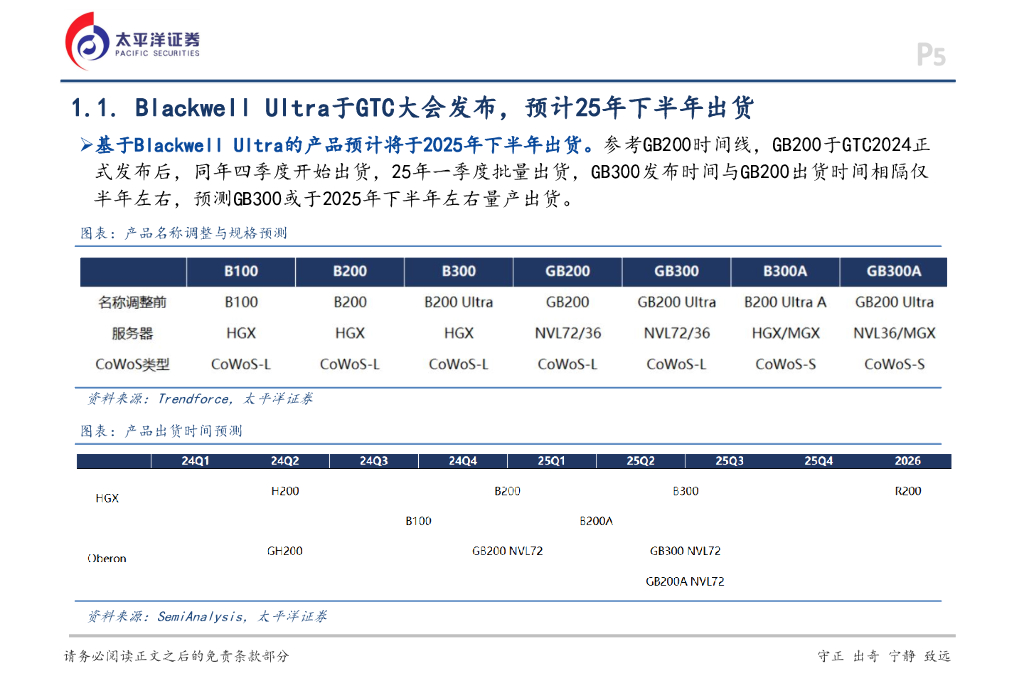1024x686 pixels.
Task: Select the B100 column header
Action: pos(241,272)
